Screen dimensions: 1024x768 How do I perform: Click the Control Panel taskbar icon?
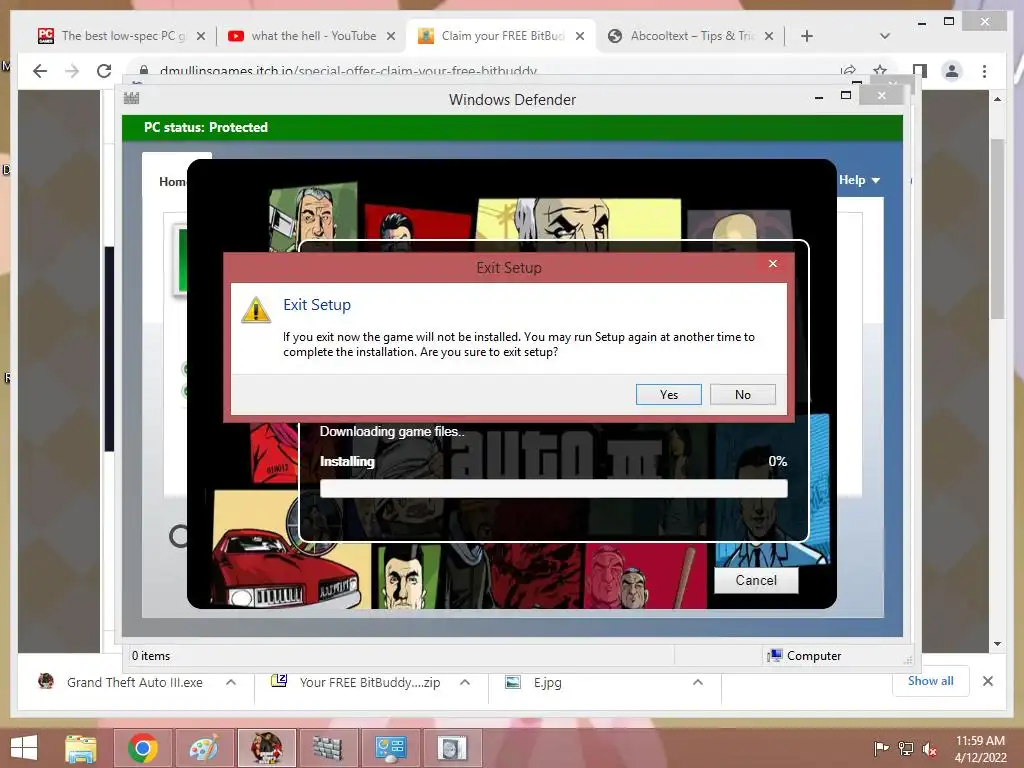tap(390, 748)
